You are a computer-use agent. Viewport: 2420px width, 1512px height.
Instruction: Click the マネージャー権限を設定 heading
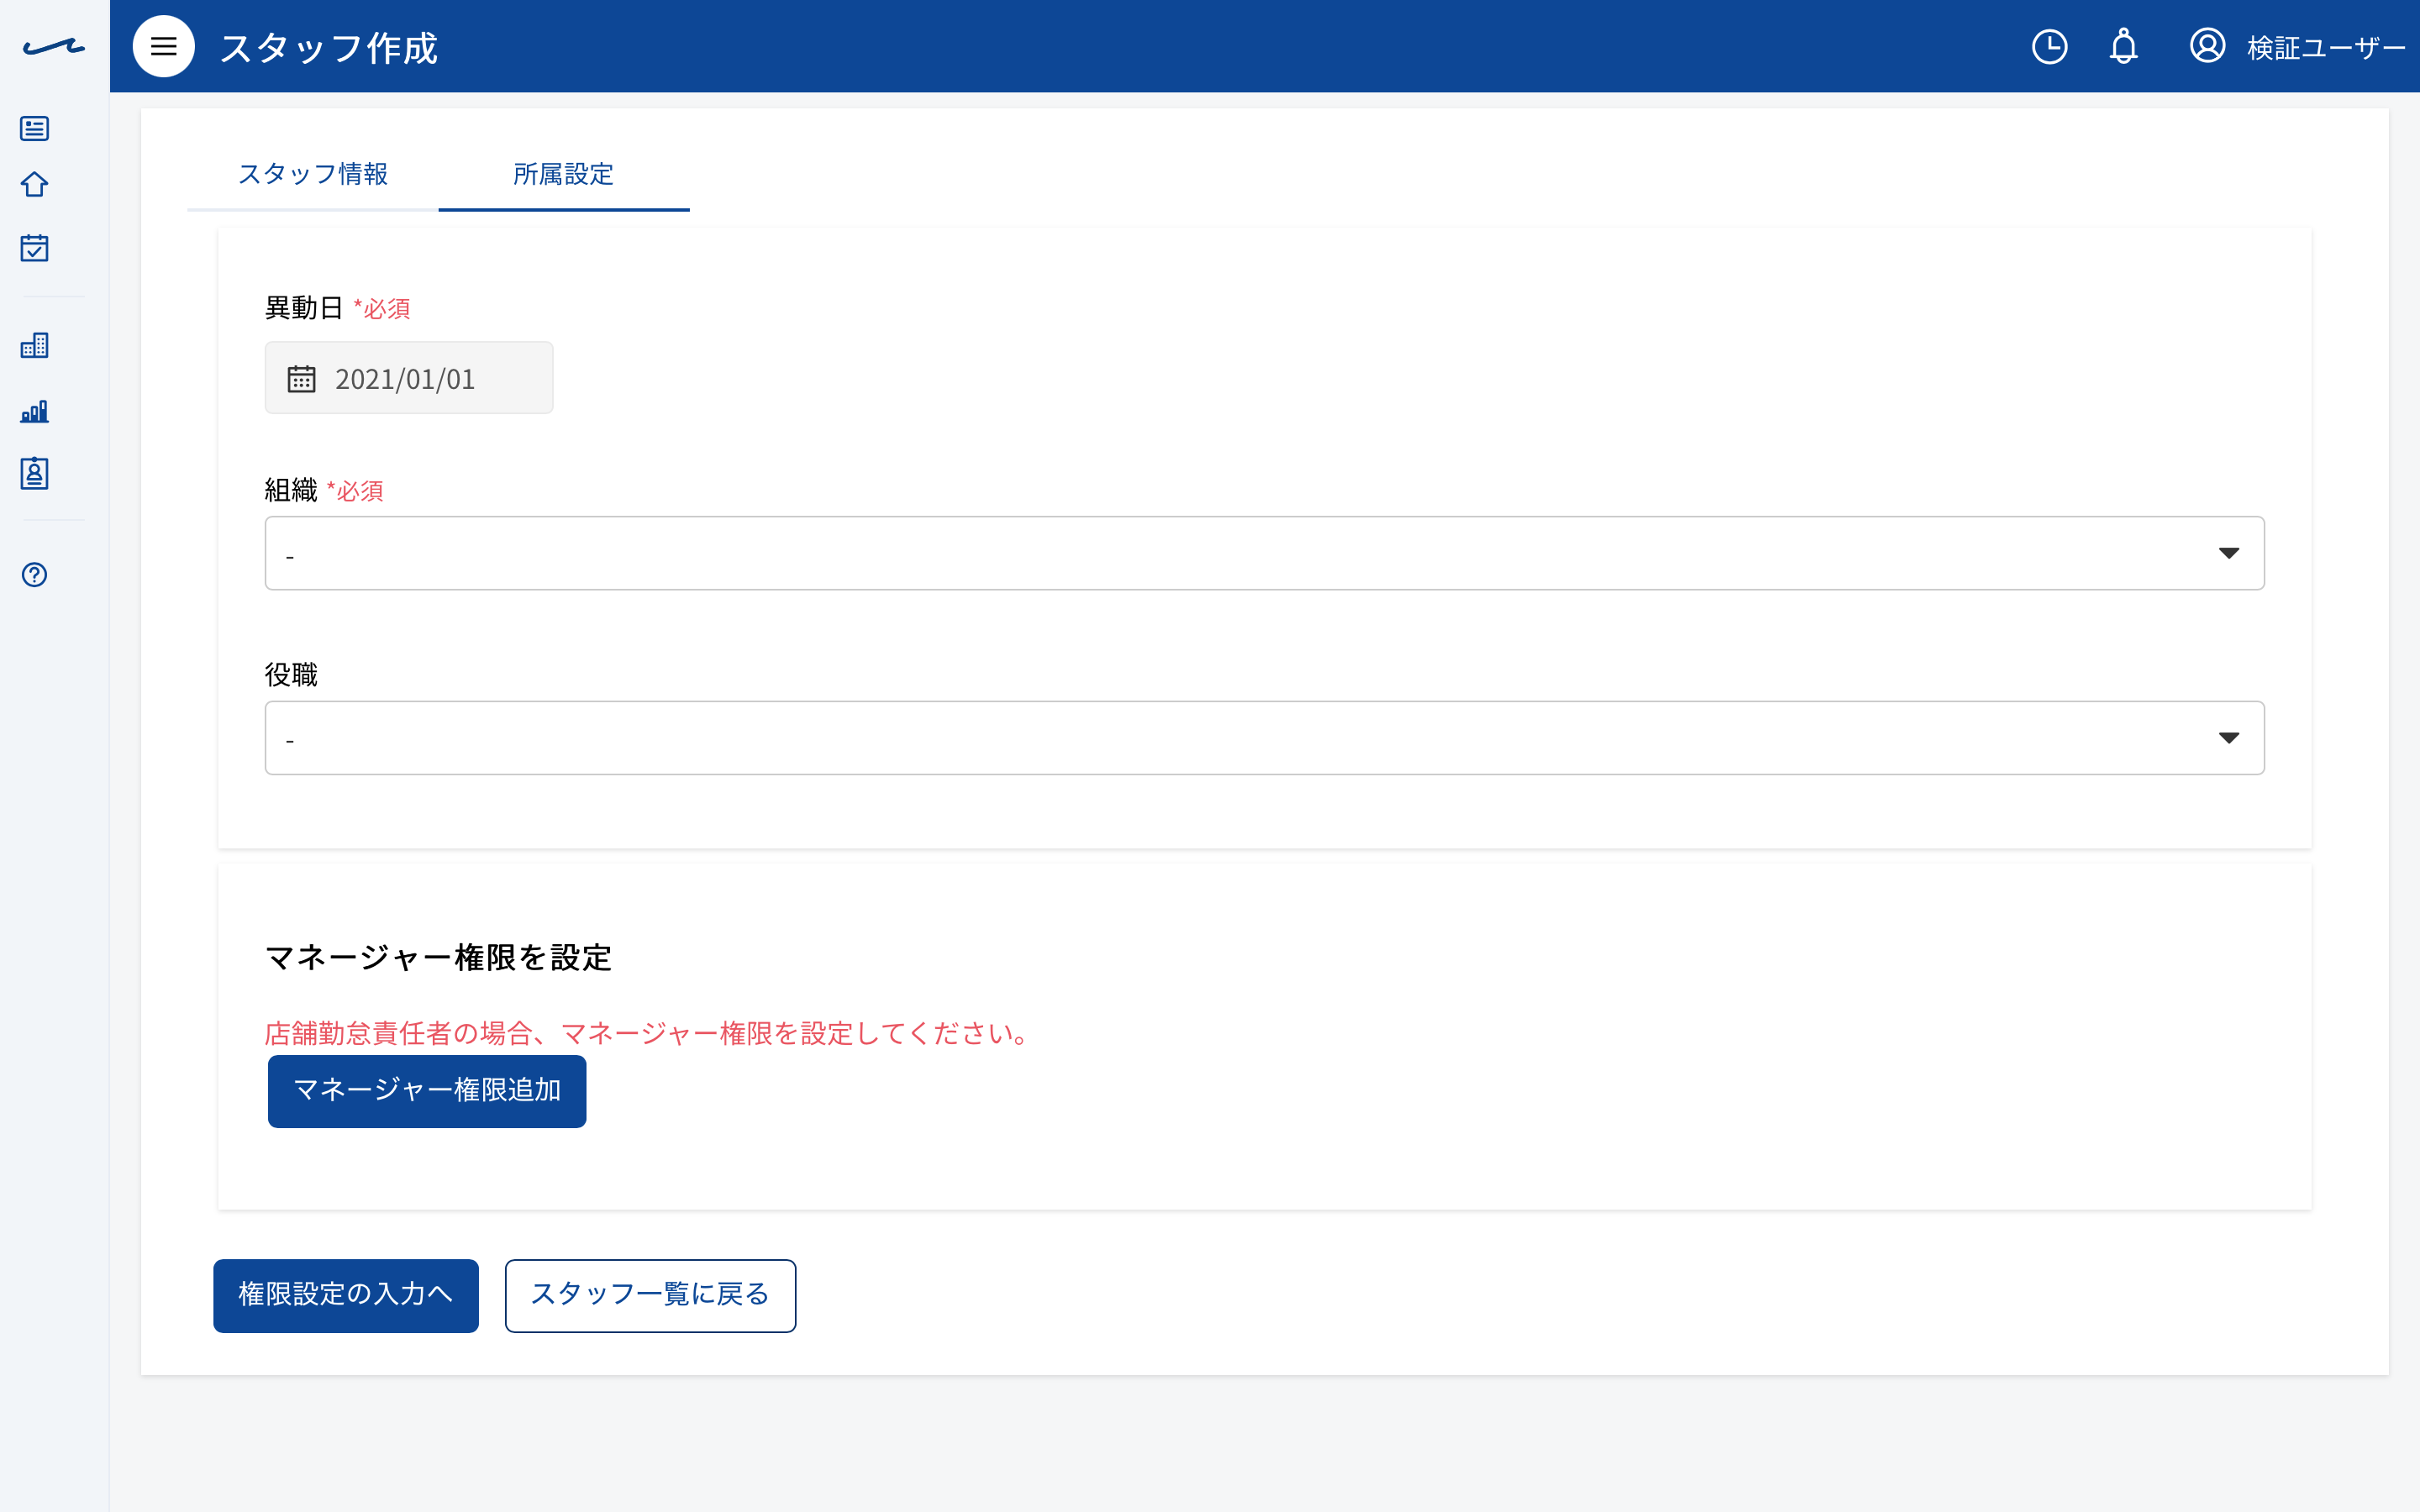[x=438, y=958]
